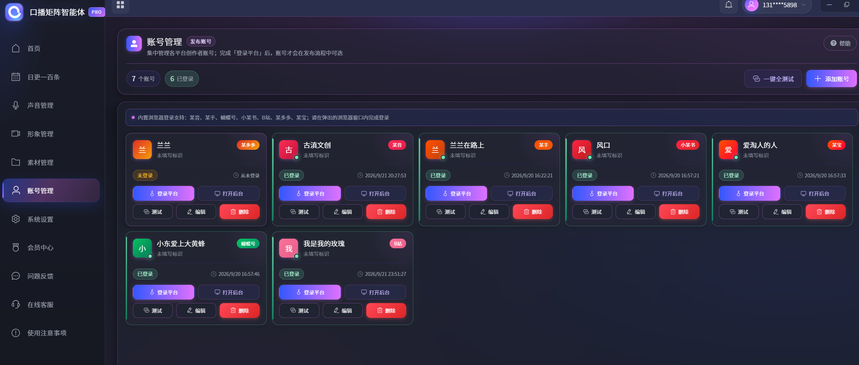
Task: Click 登录平台 on the 兰兰 card
Action: point(163,193)
